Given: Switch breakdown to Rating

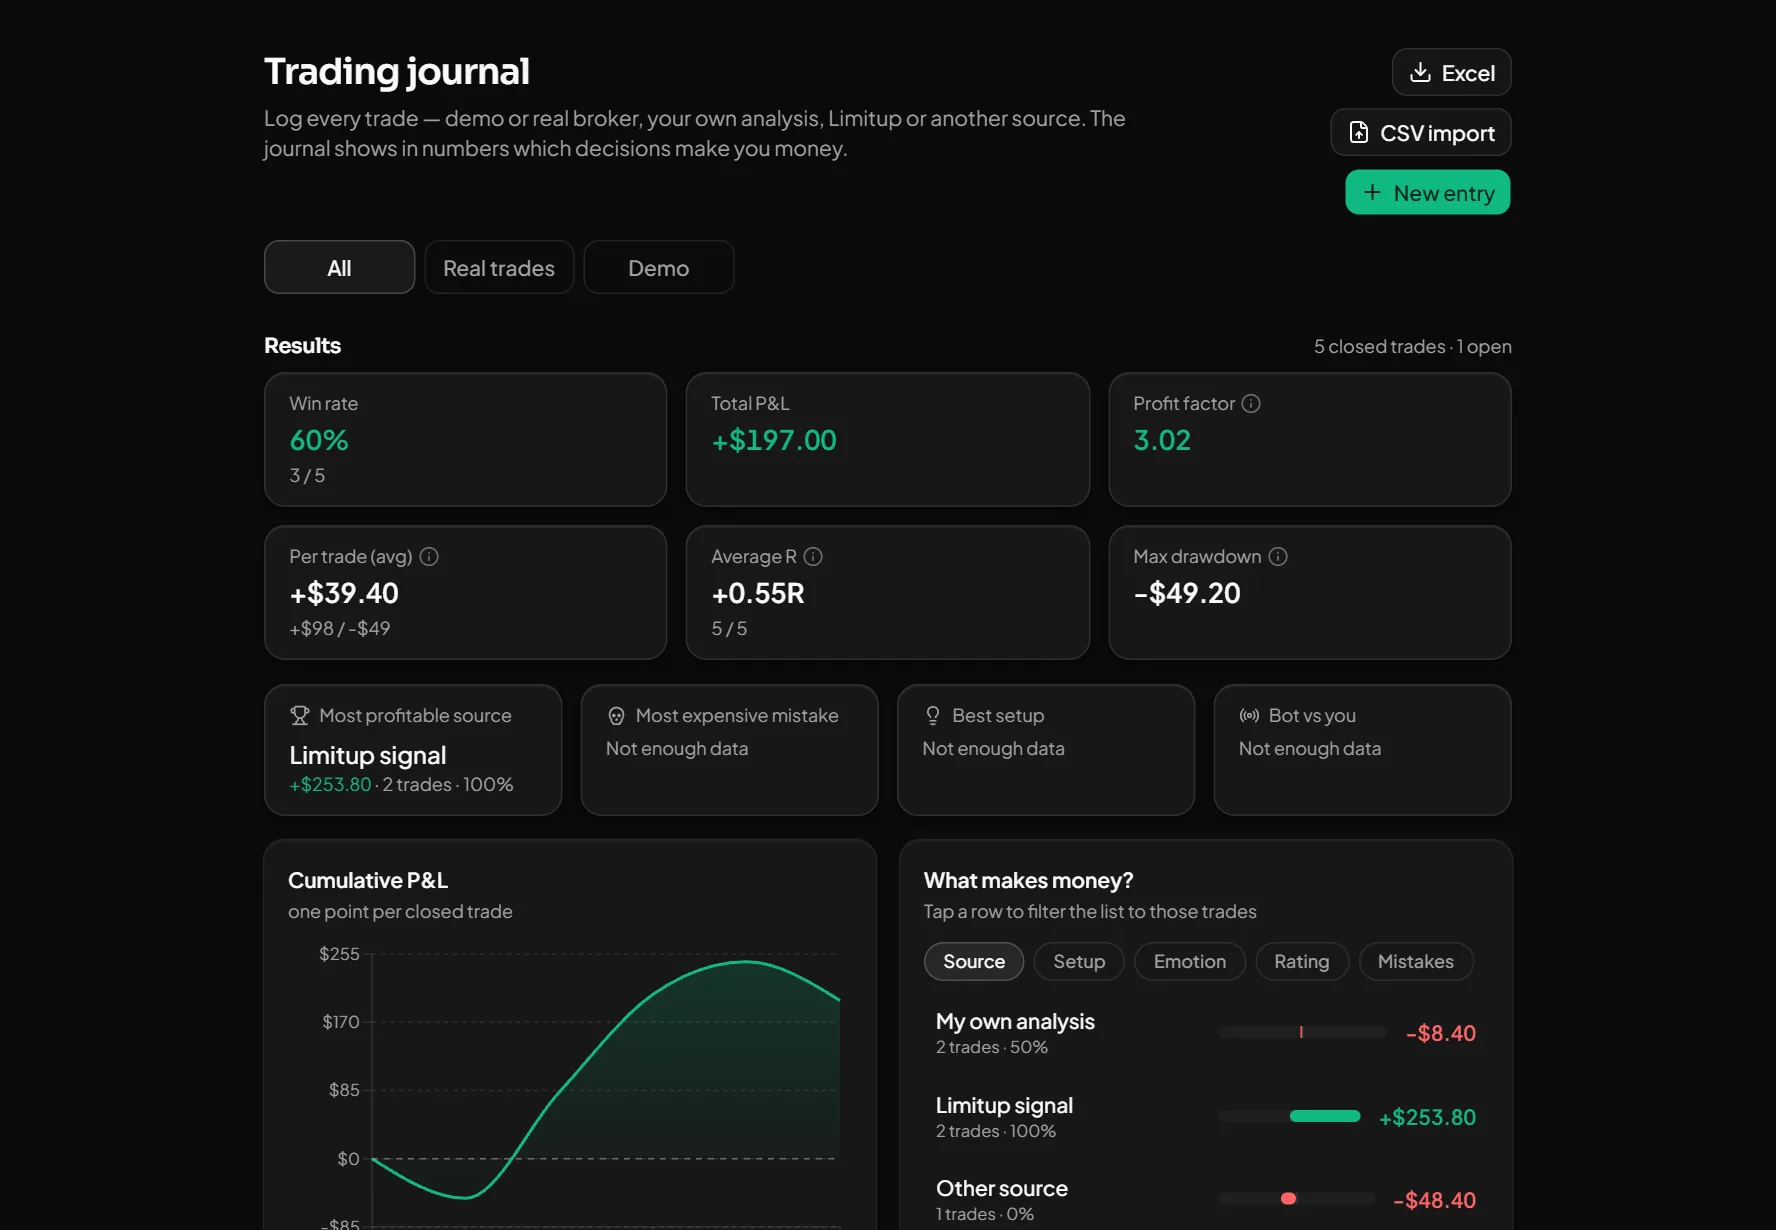Looking at the screenshot, I should (1302, 961).
